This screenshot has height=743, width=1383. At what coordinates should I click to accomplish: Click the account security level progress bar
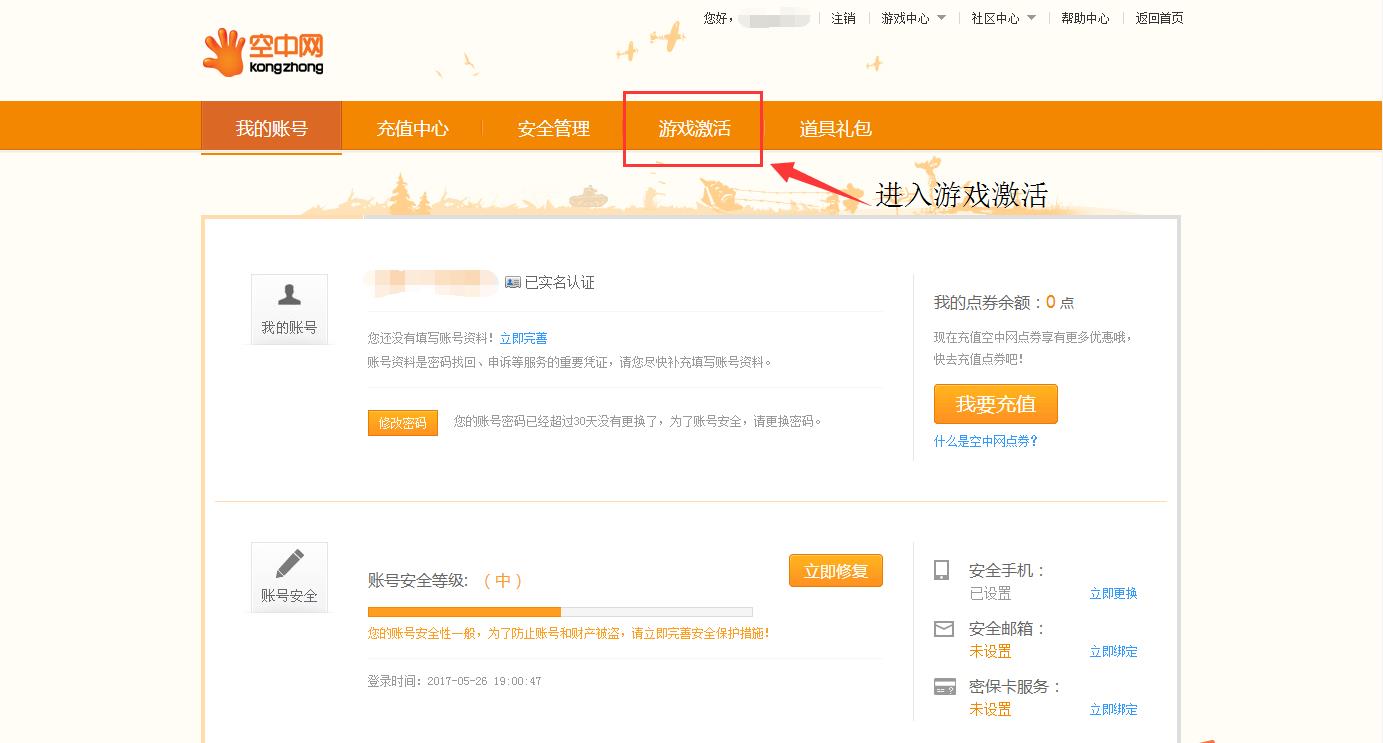coord(559,612)
